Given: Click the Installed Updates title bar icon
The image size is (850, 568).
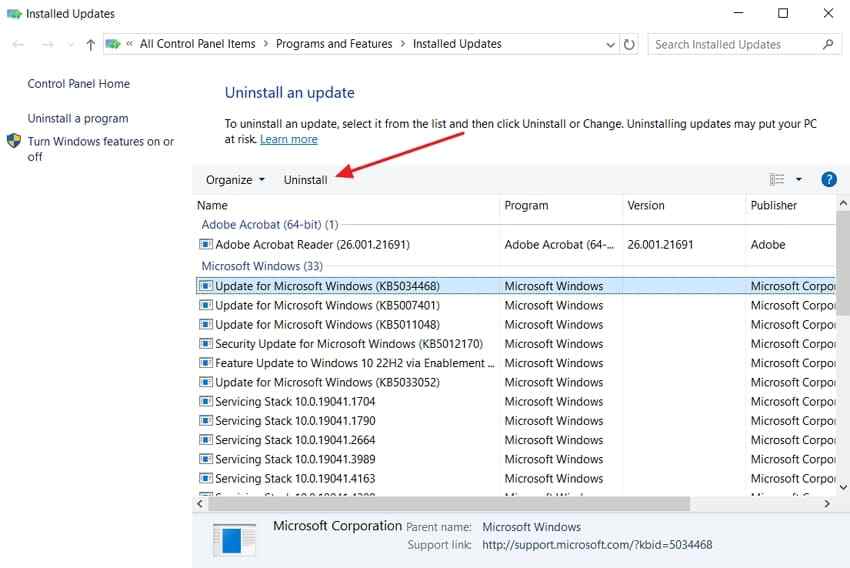Looking at the screenshot, I should click(x=14, y=14).
